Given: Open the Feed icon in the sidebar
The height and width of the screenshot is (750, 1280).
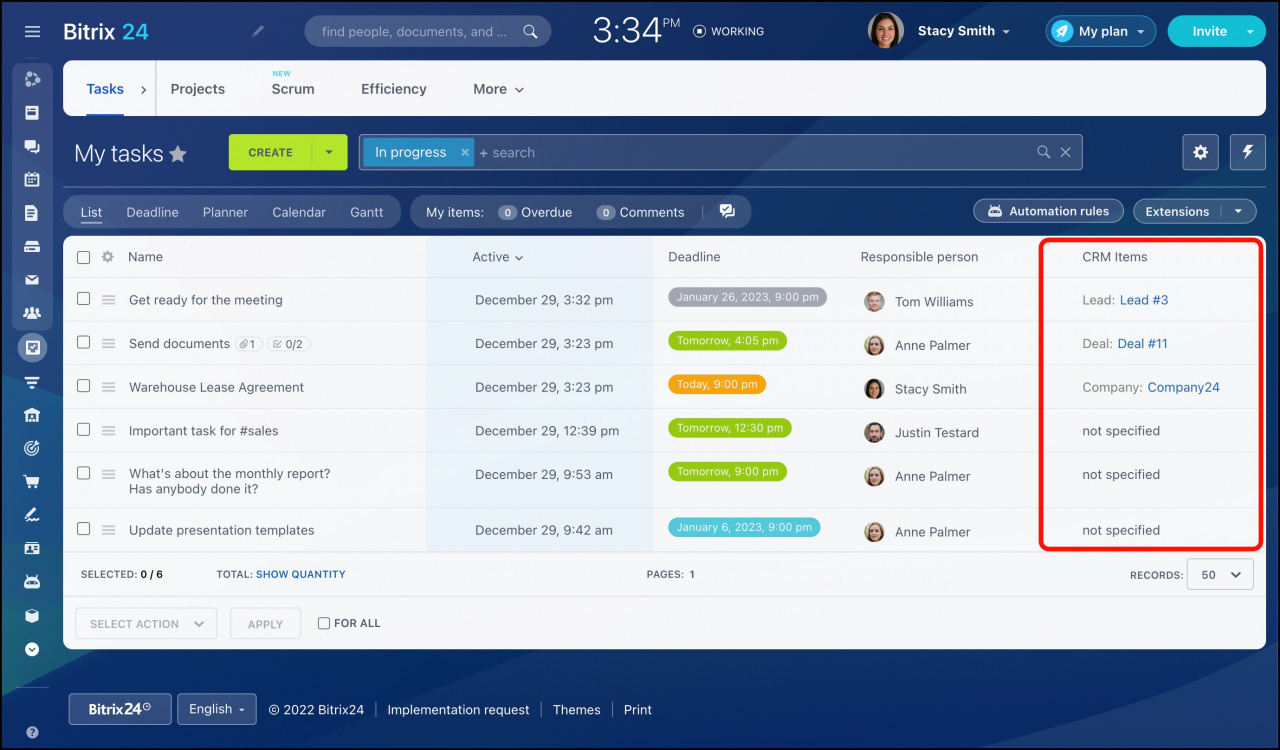Looking at the screenshot, I should [32, 113].
